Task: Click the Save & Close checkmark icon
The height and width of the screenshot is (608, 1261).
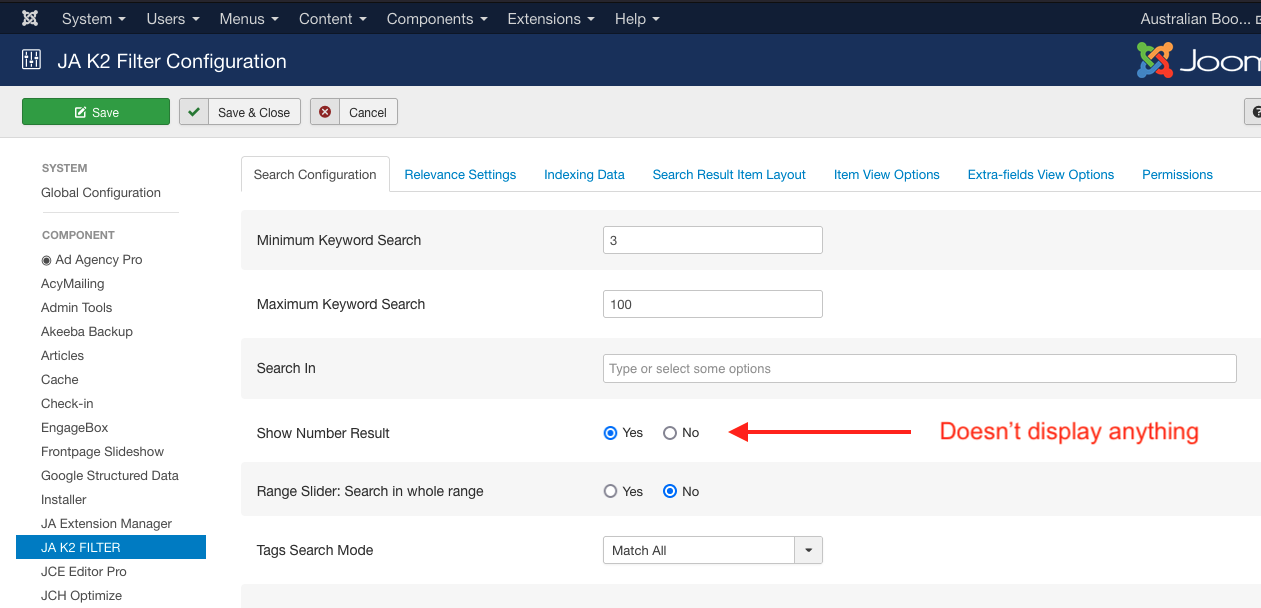Action: (x=194, y=112)
